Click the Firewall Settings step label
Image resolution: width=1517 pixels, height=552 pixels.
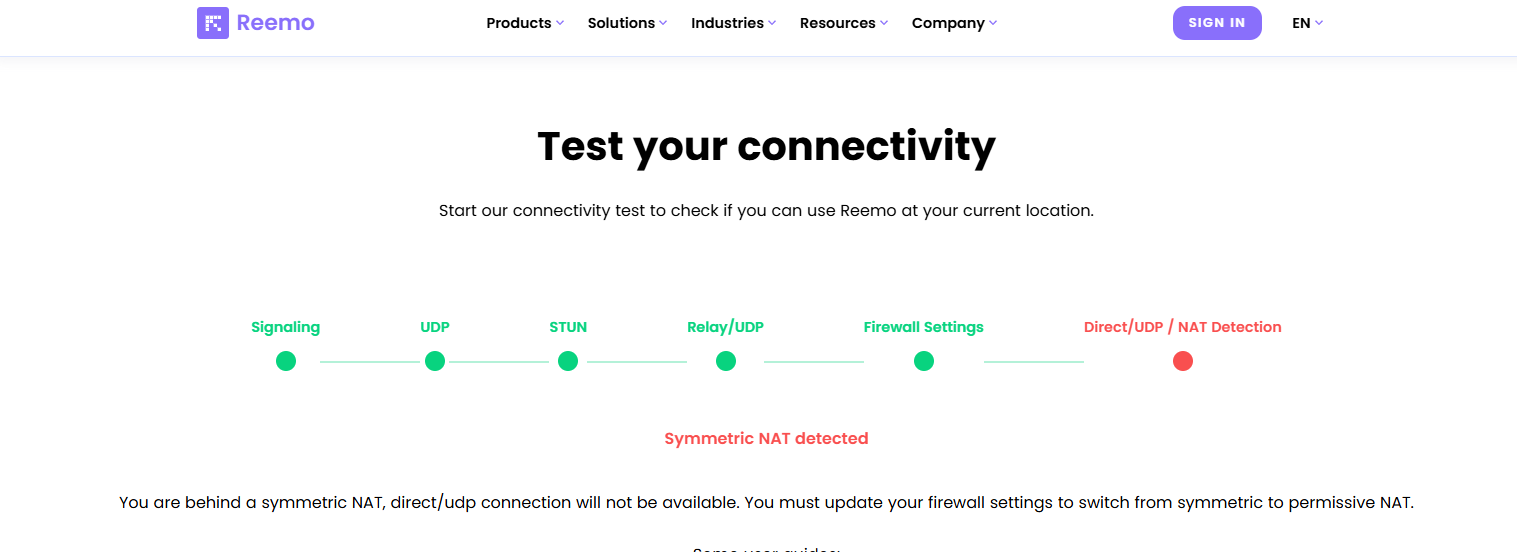(923, 327)
